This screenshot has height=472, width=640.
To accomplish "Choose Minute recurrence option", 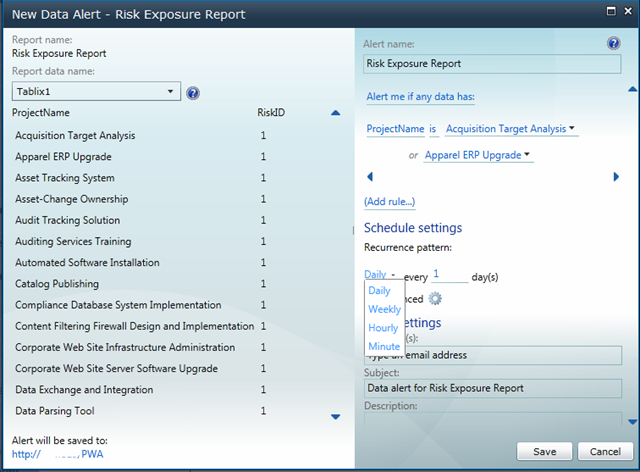I will (x=384, y=346).
